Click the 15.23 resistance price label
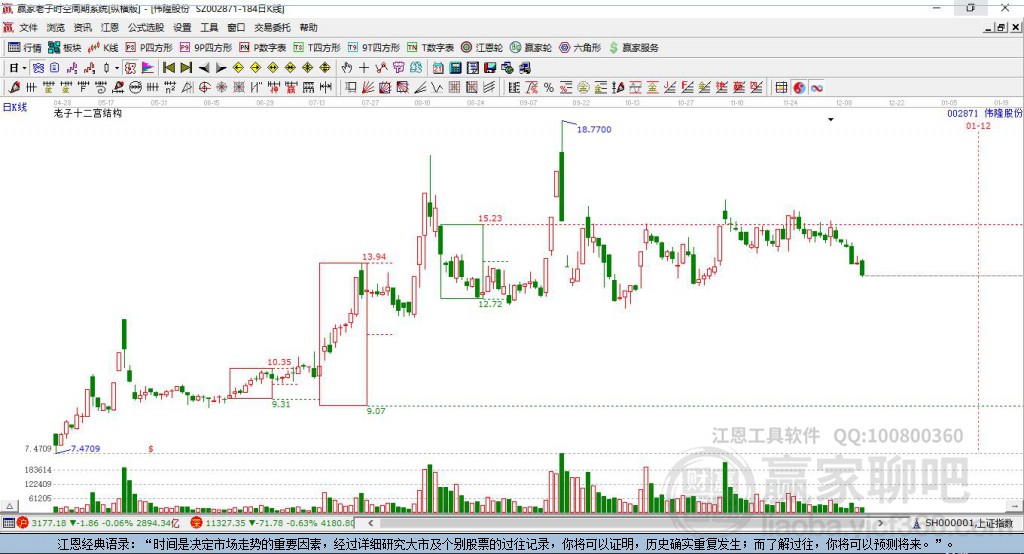The image size is (1024, 554). click(x=490, y=218)
